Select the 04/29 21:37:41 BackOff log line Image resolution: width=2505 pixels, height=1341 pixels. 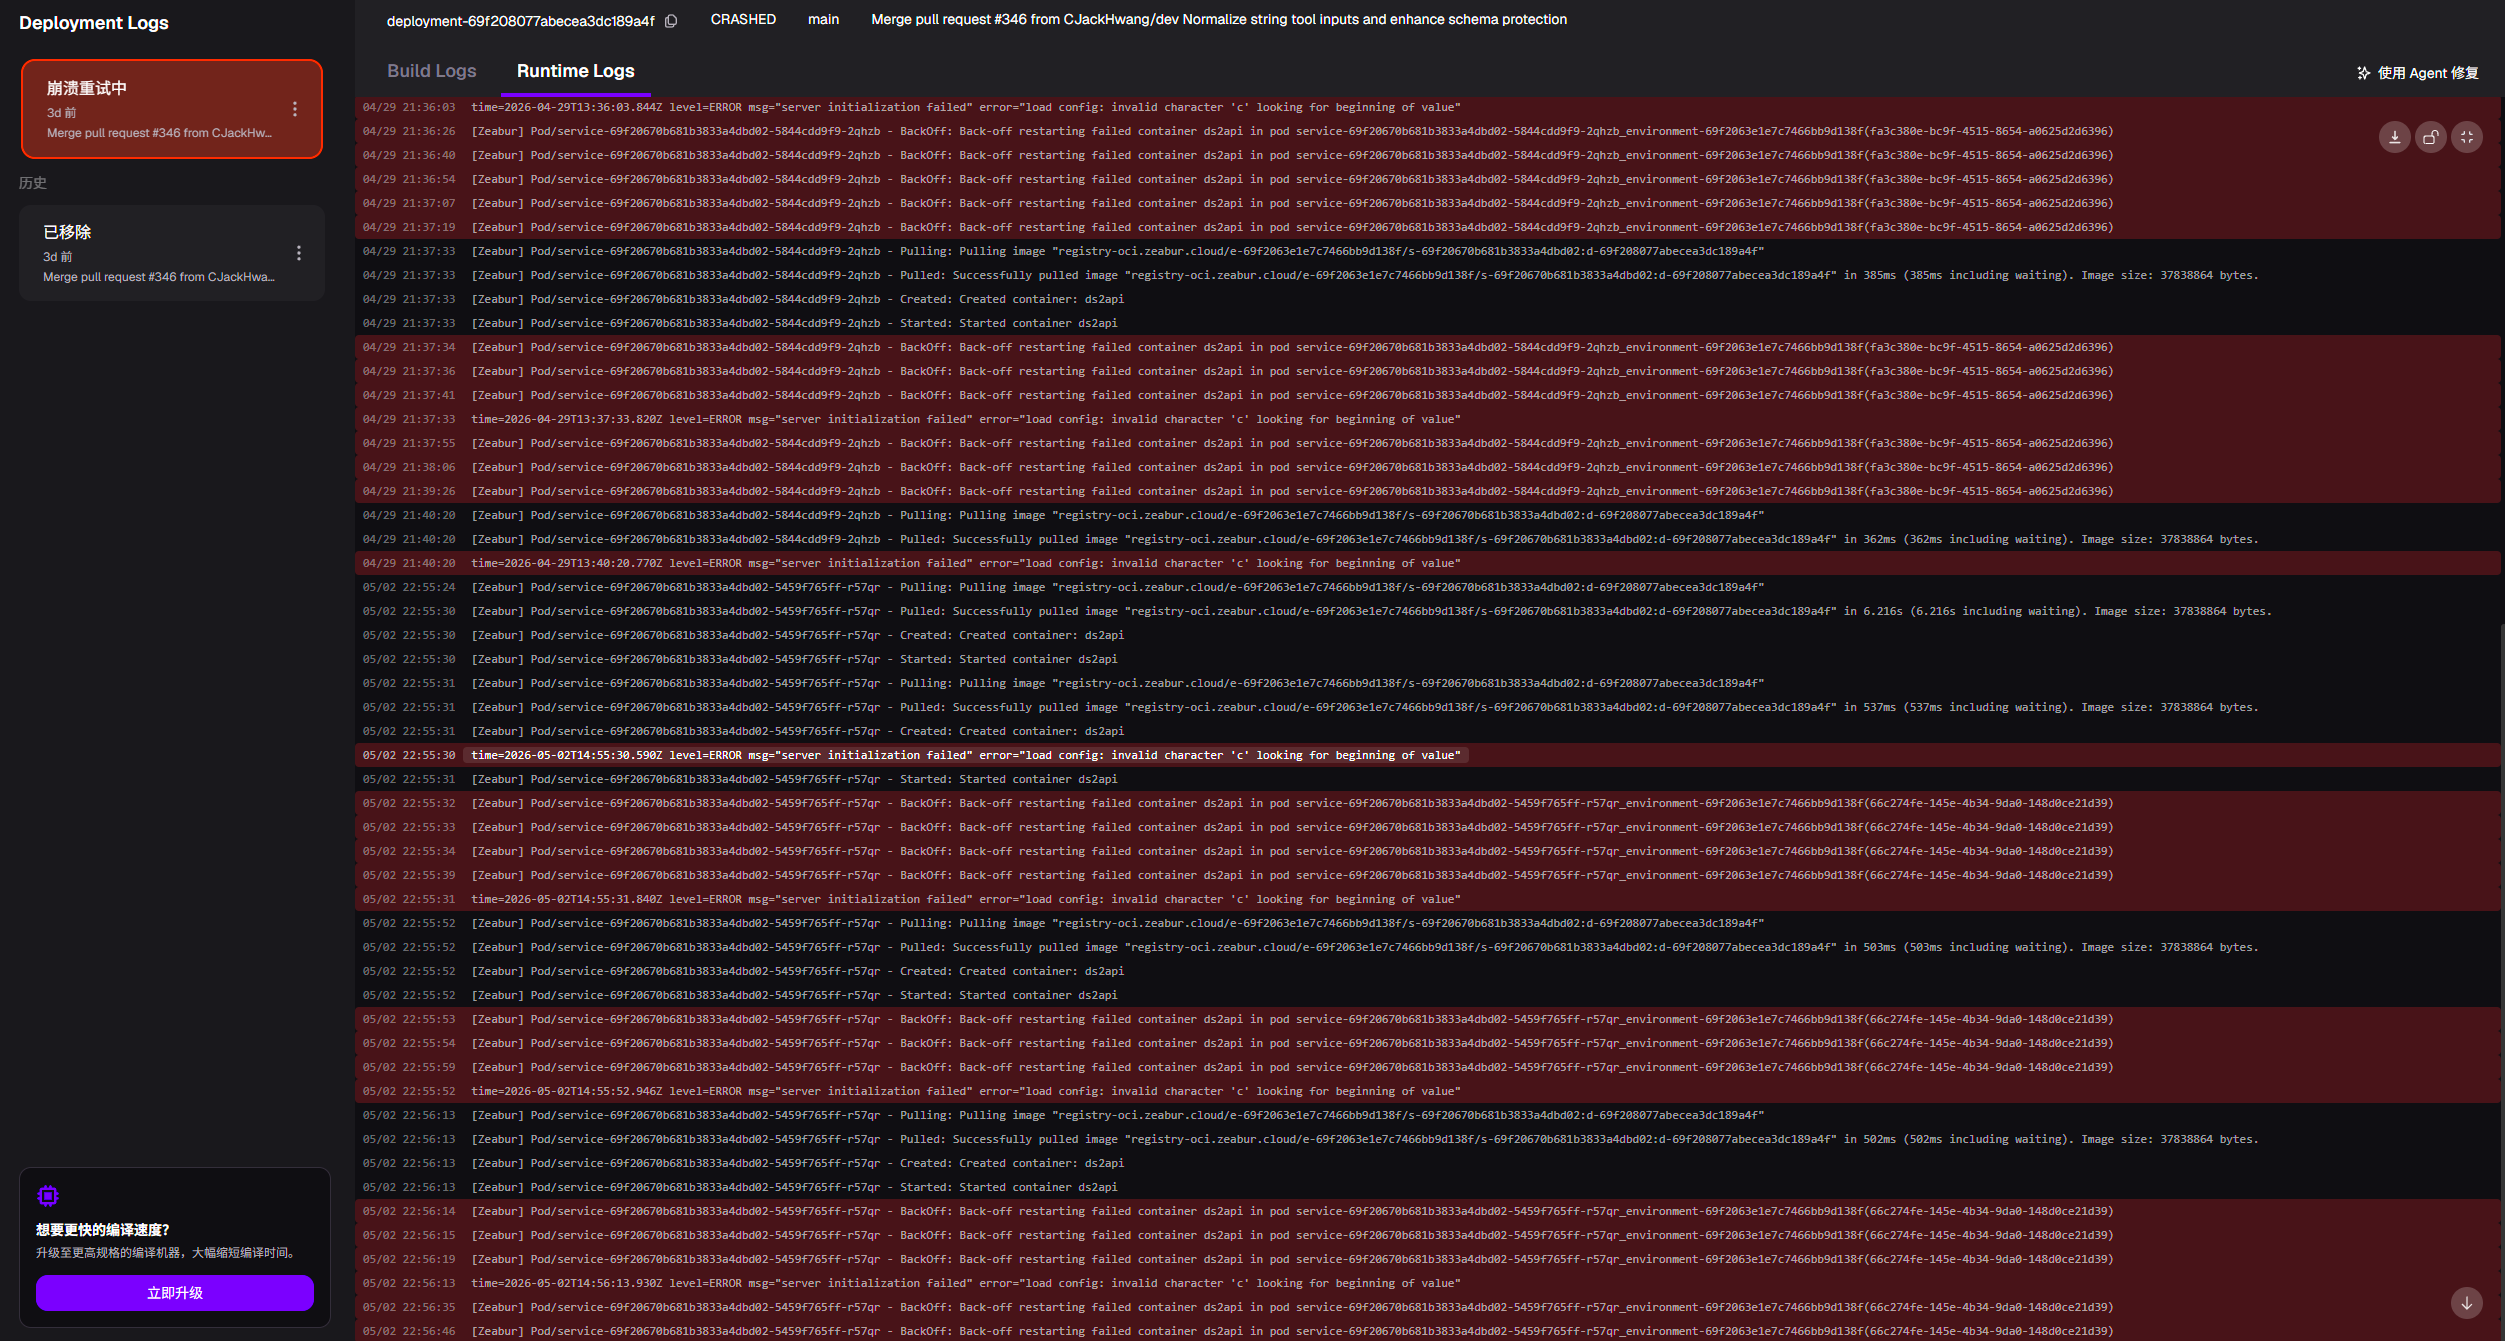tap(1428, 395)
